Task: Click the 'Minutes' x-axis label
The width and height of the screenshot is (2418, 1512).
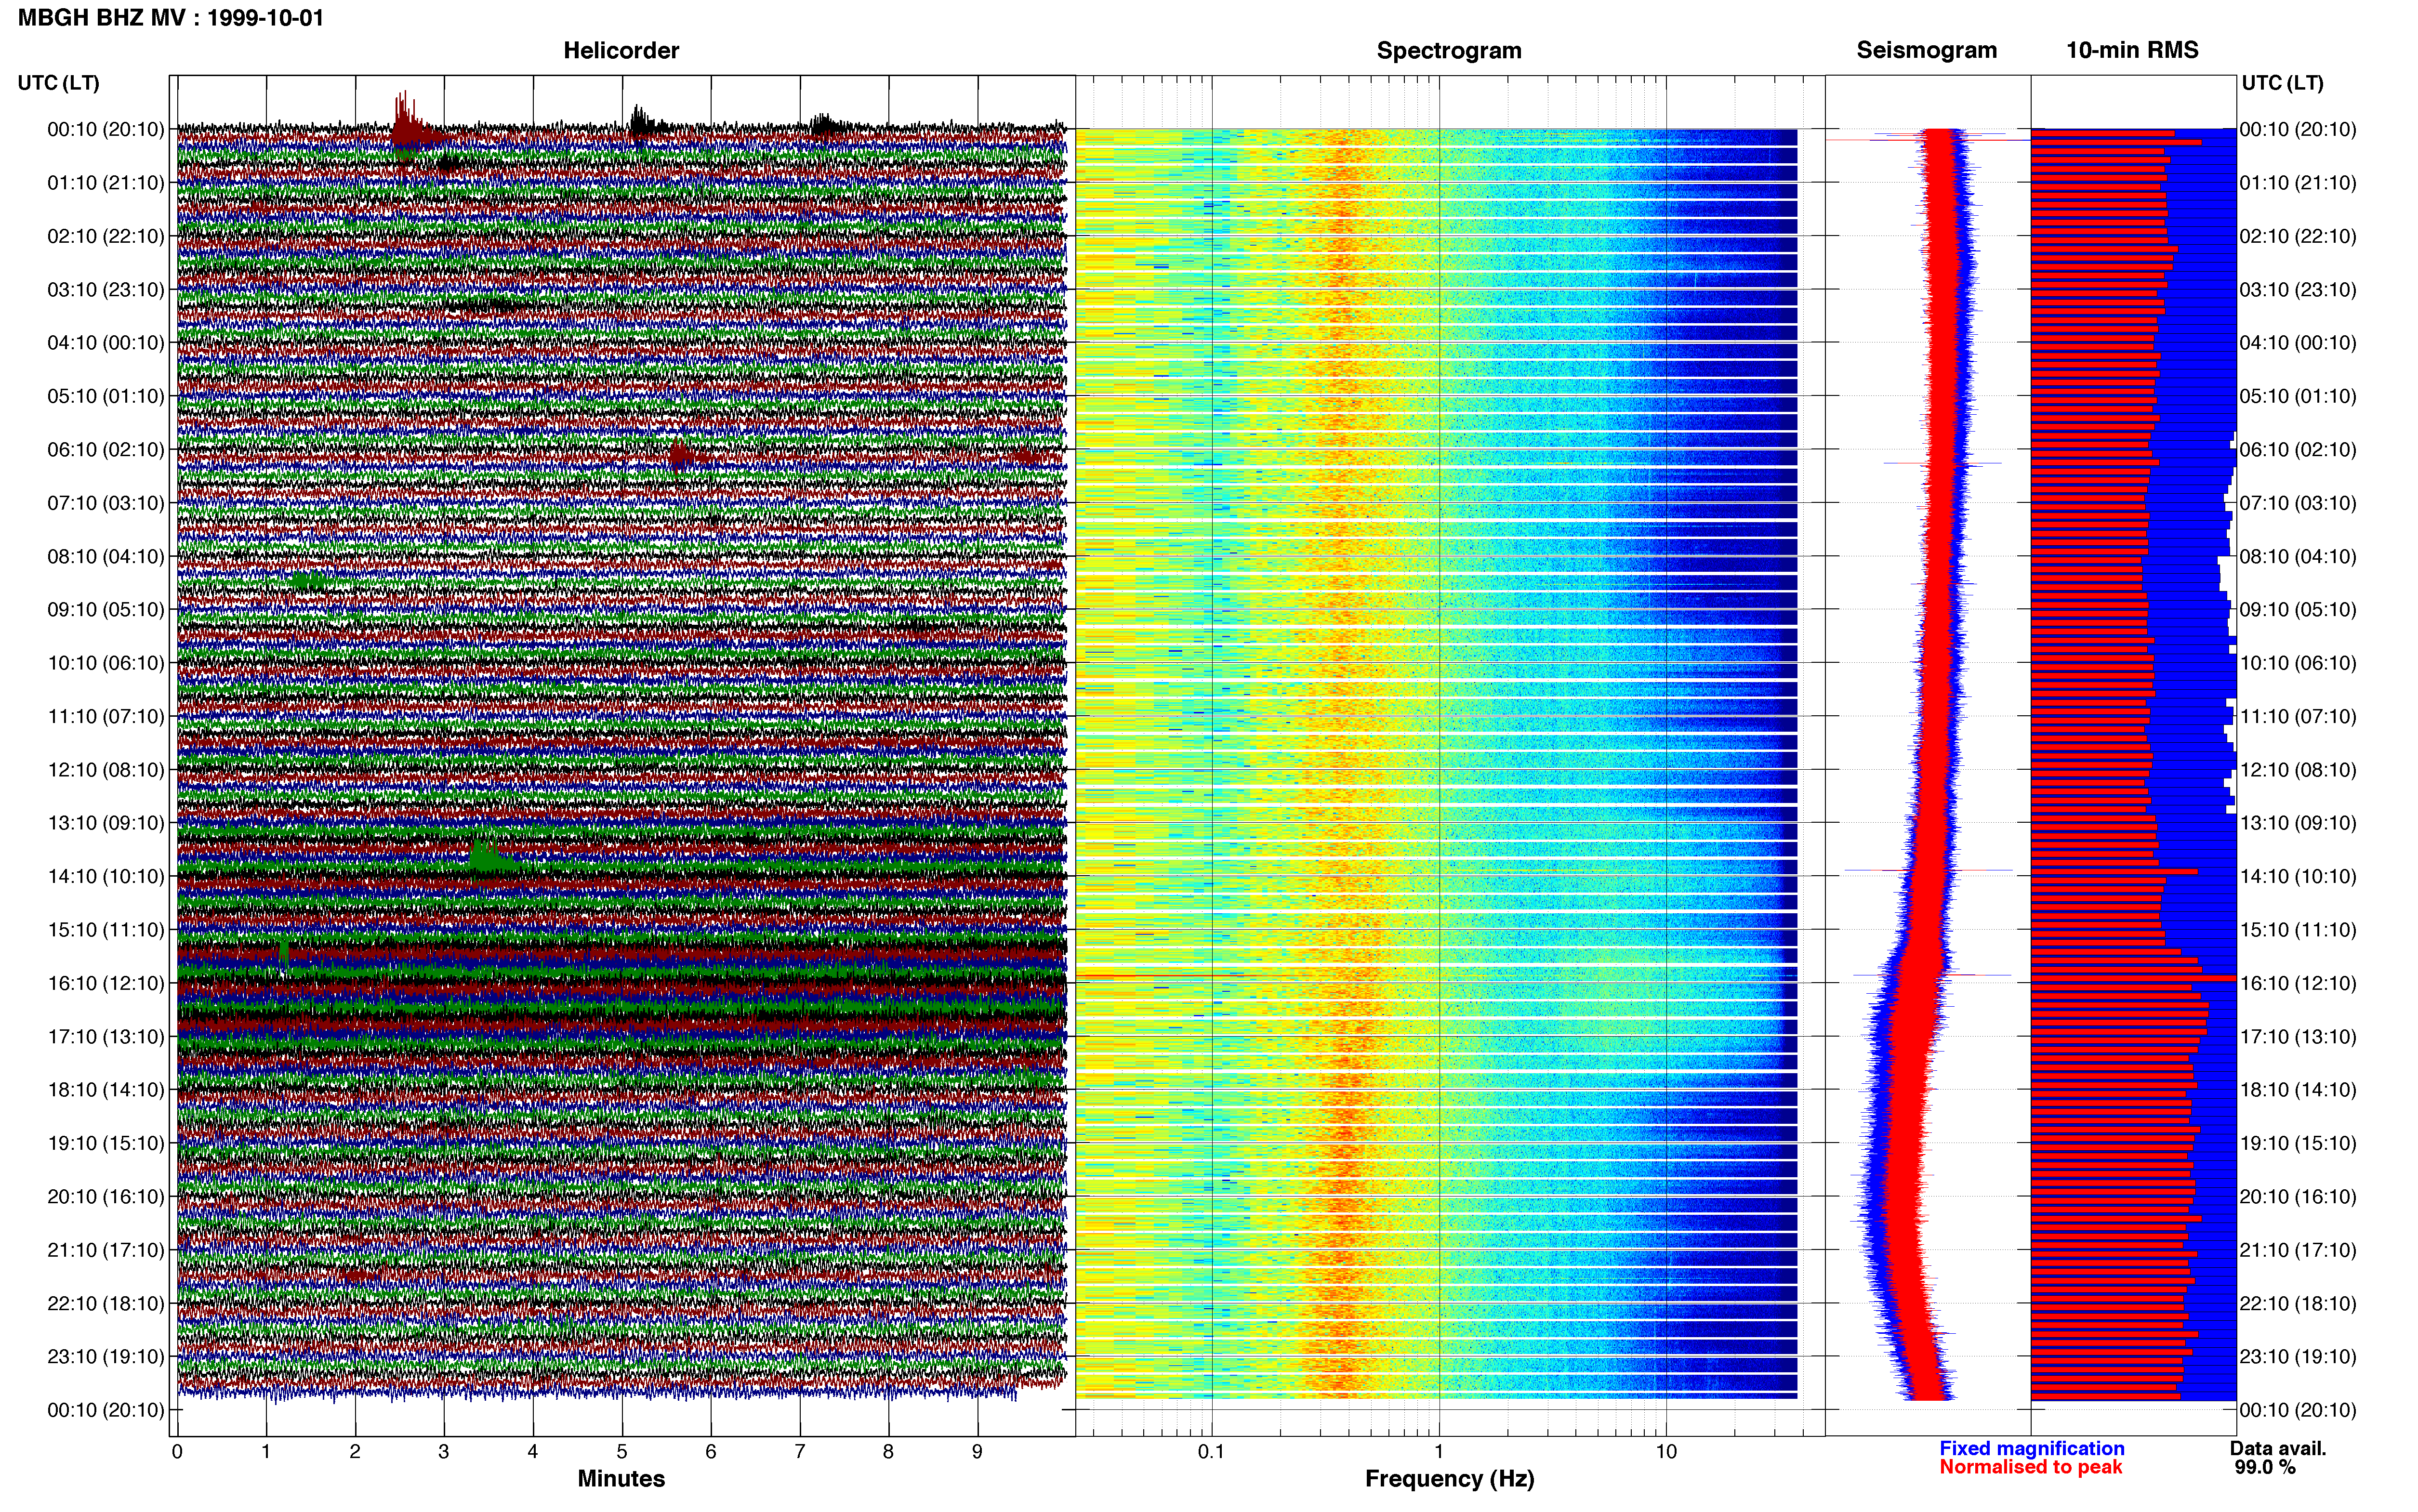Action: (x=621, y=1478)
